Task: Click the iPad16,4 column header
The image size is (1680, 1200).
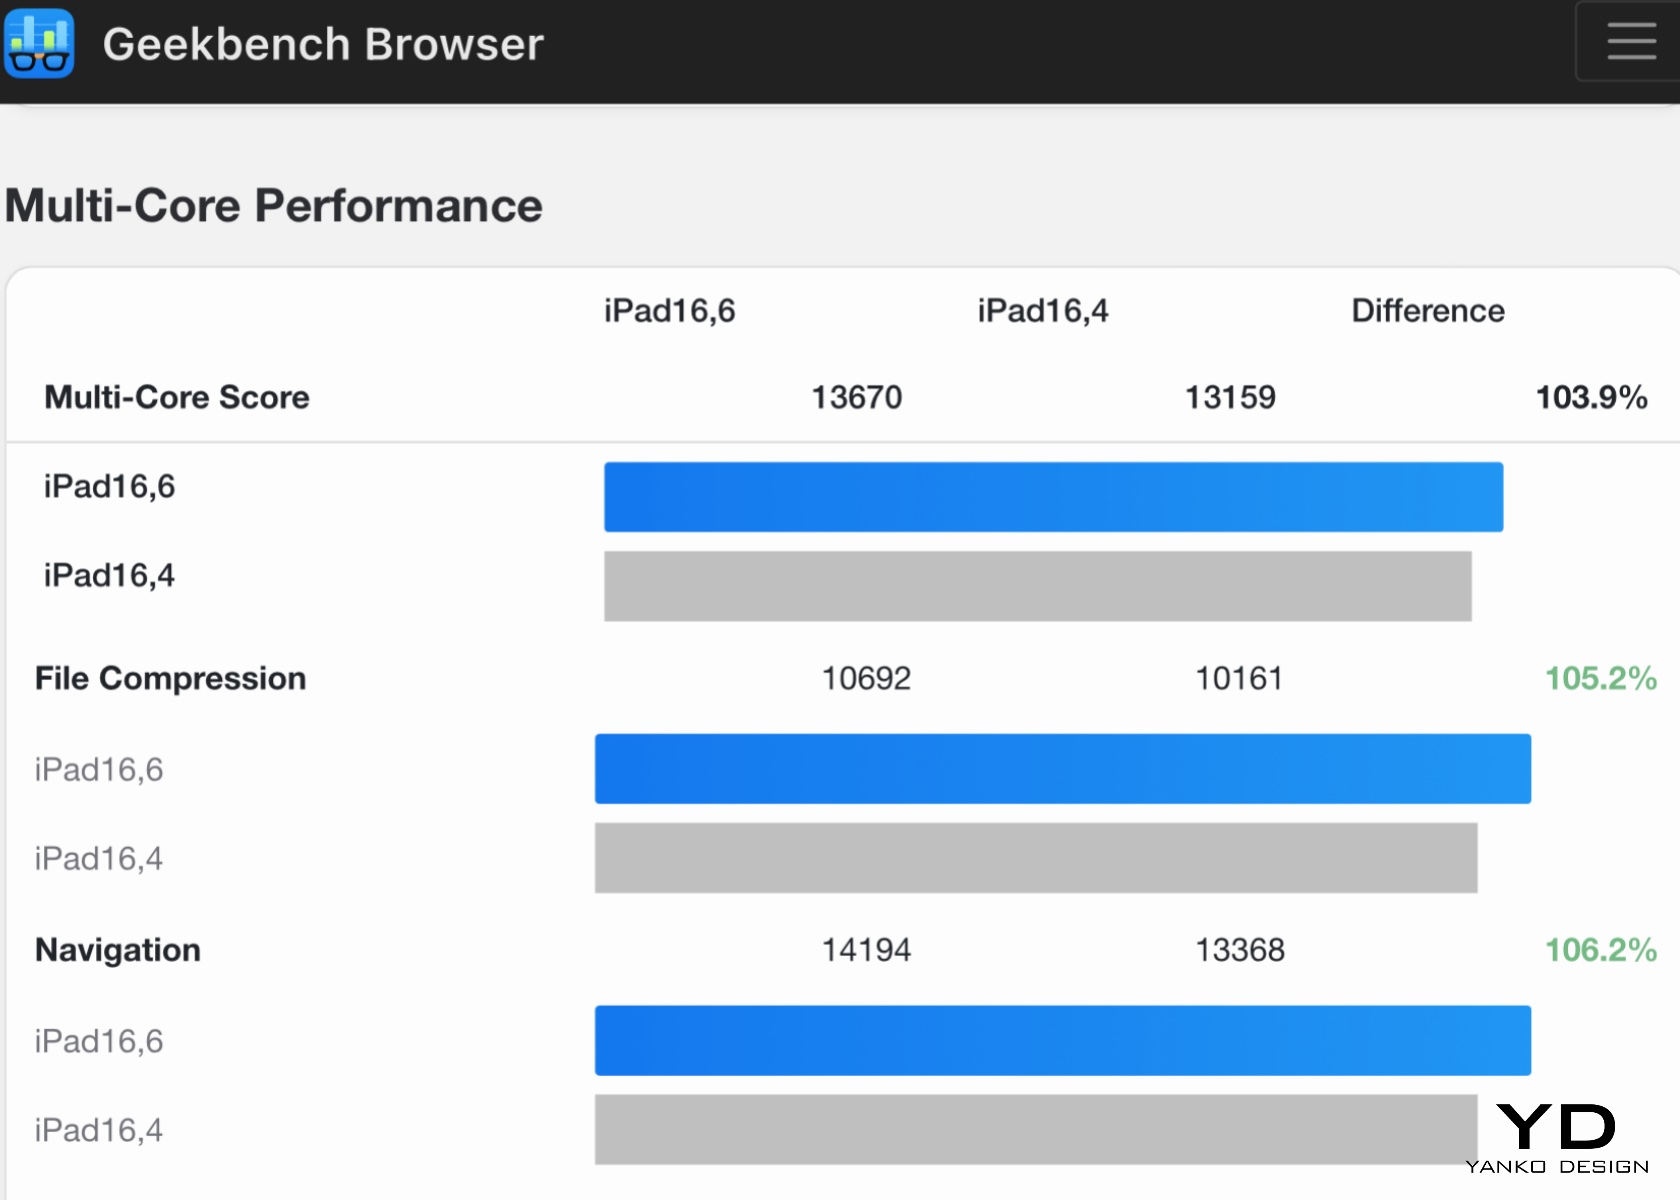Action: pos(1043,311)
